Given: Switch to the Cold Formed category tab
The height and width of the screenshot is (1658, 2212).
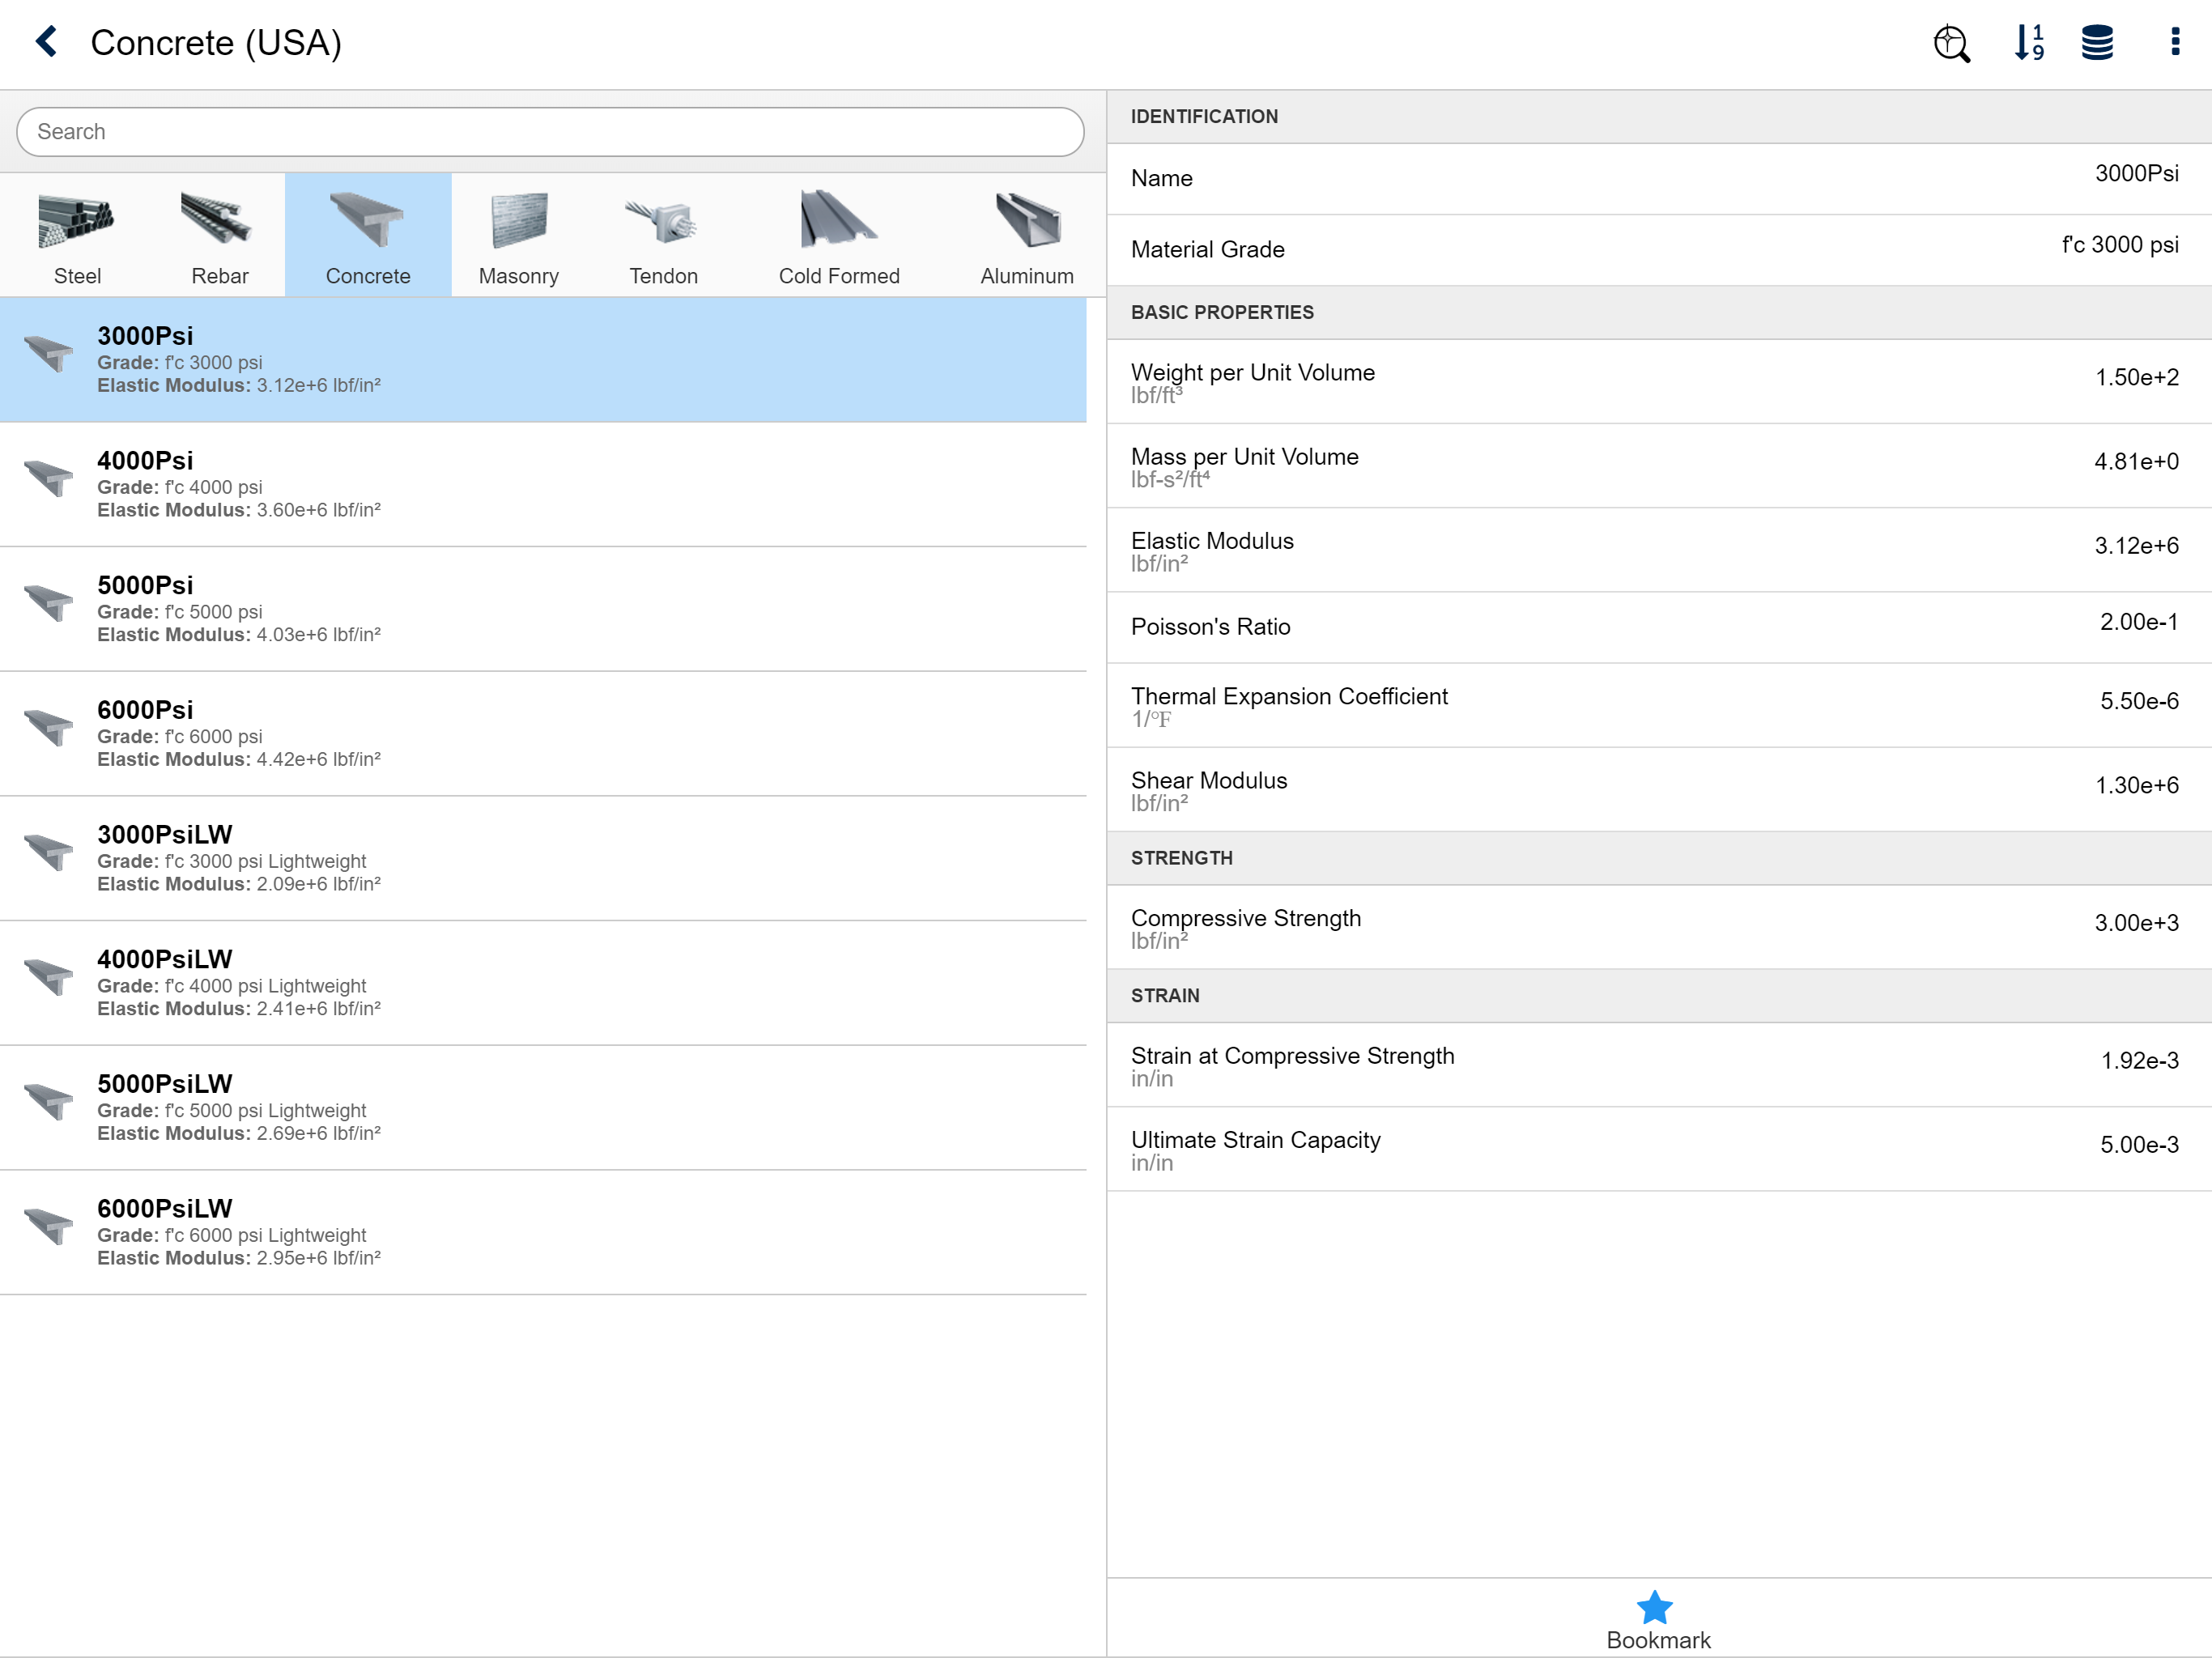Looking at the screenshot, I should tap(839, 236).
